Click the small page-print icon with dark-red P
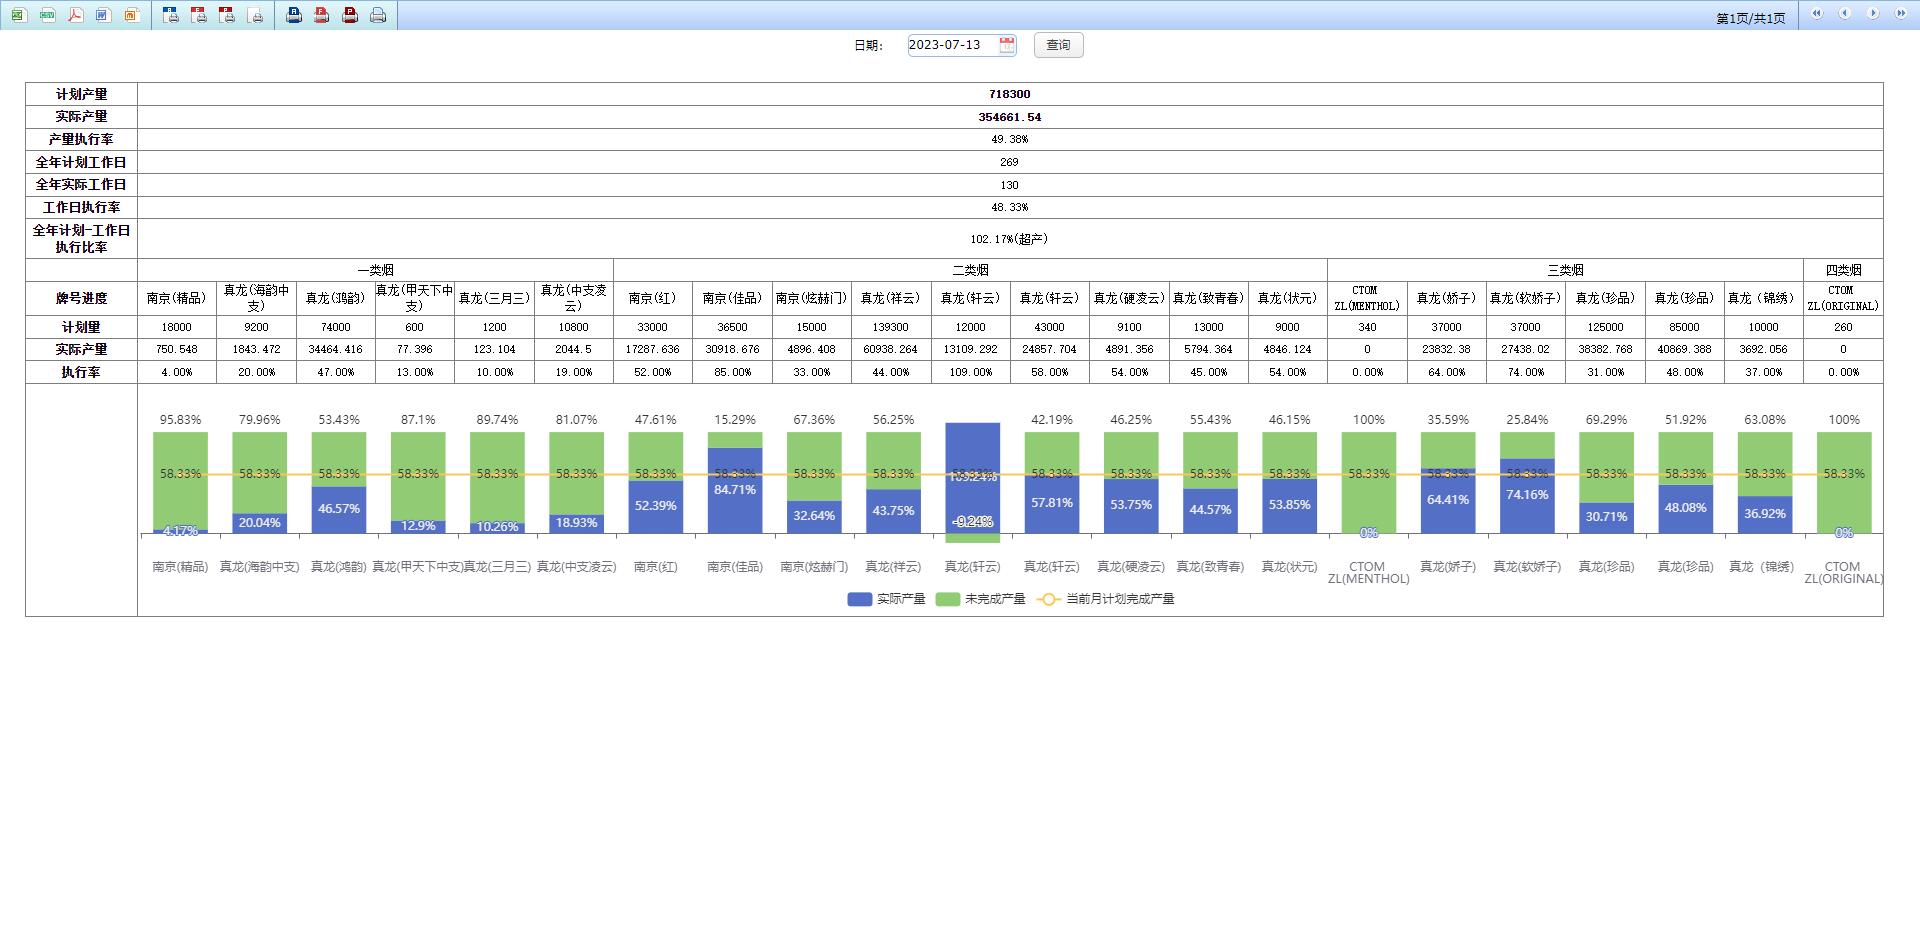The width and height of the screenshot is (1920, 941). pos(227,15)
